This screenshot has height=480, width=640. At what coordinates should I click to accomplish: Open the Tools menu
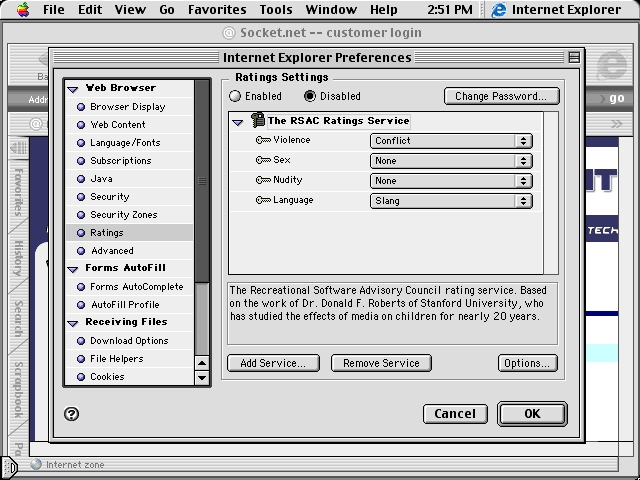click(x=276, y=9)
